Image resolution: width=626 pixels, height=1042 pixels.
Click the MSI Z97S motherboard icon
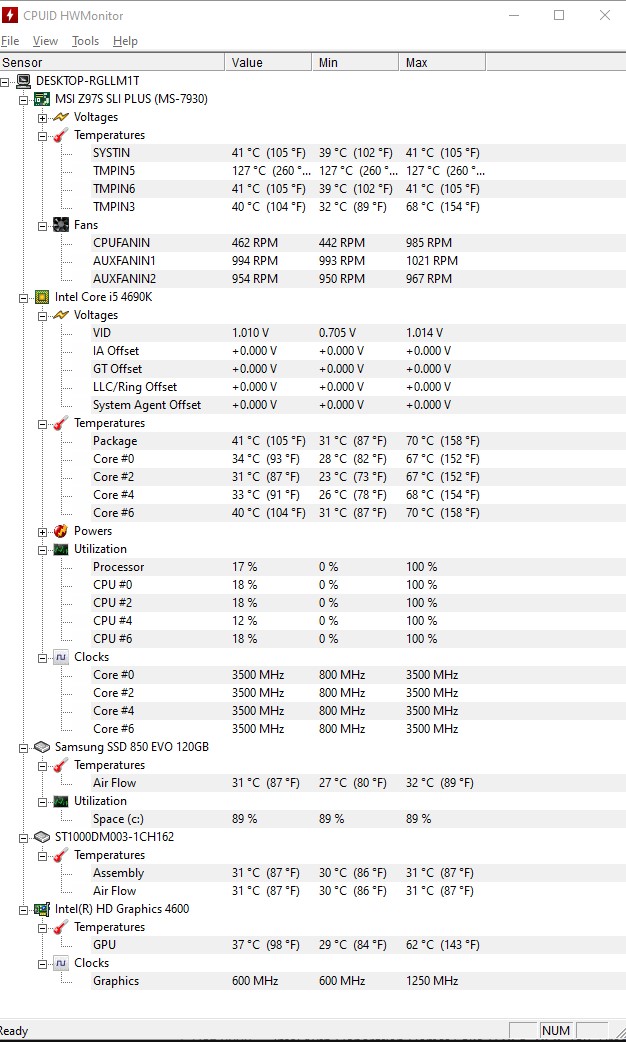[x=42, y=99]
